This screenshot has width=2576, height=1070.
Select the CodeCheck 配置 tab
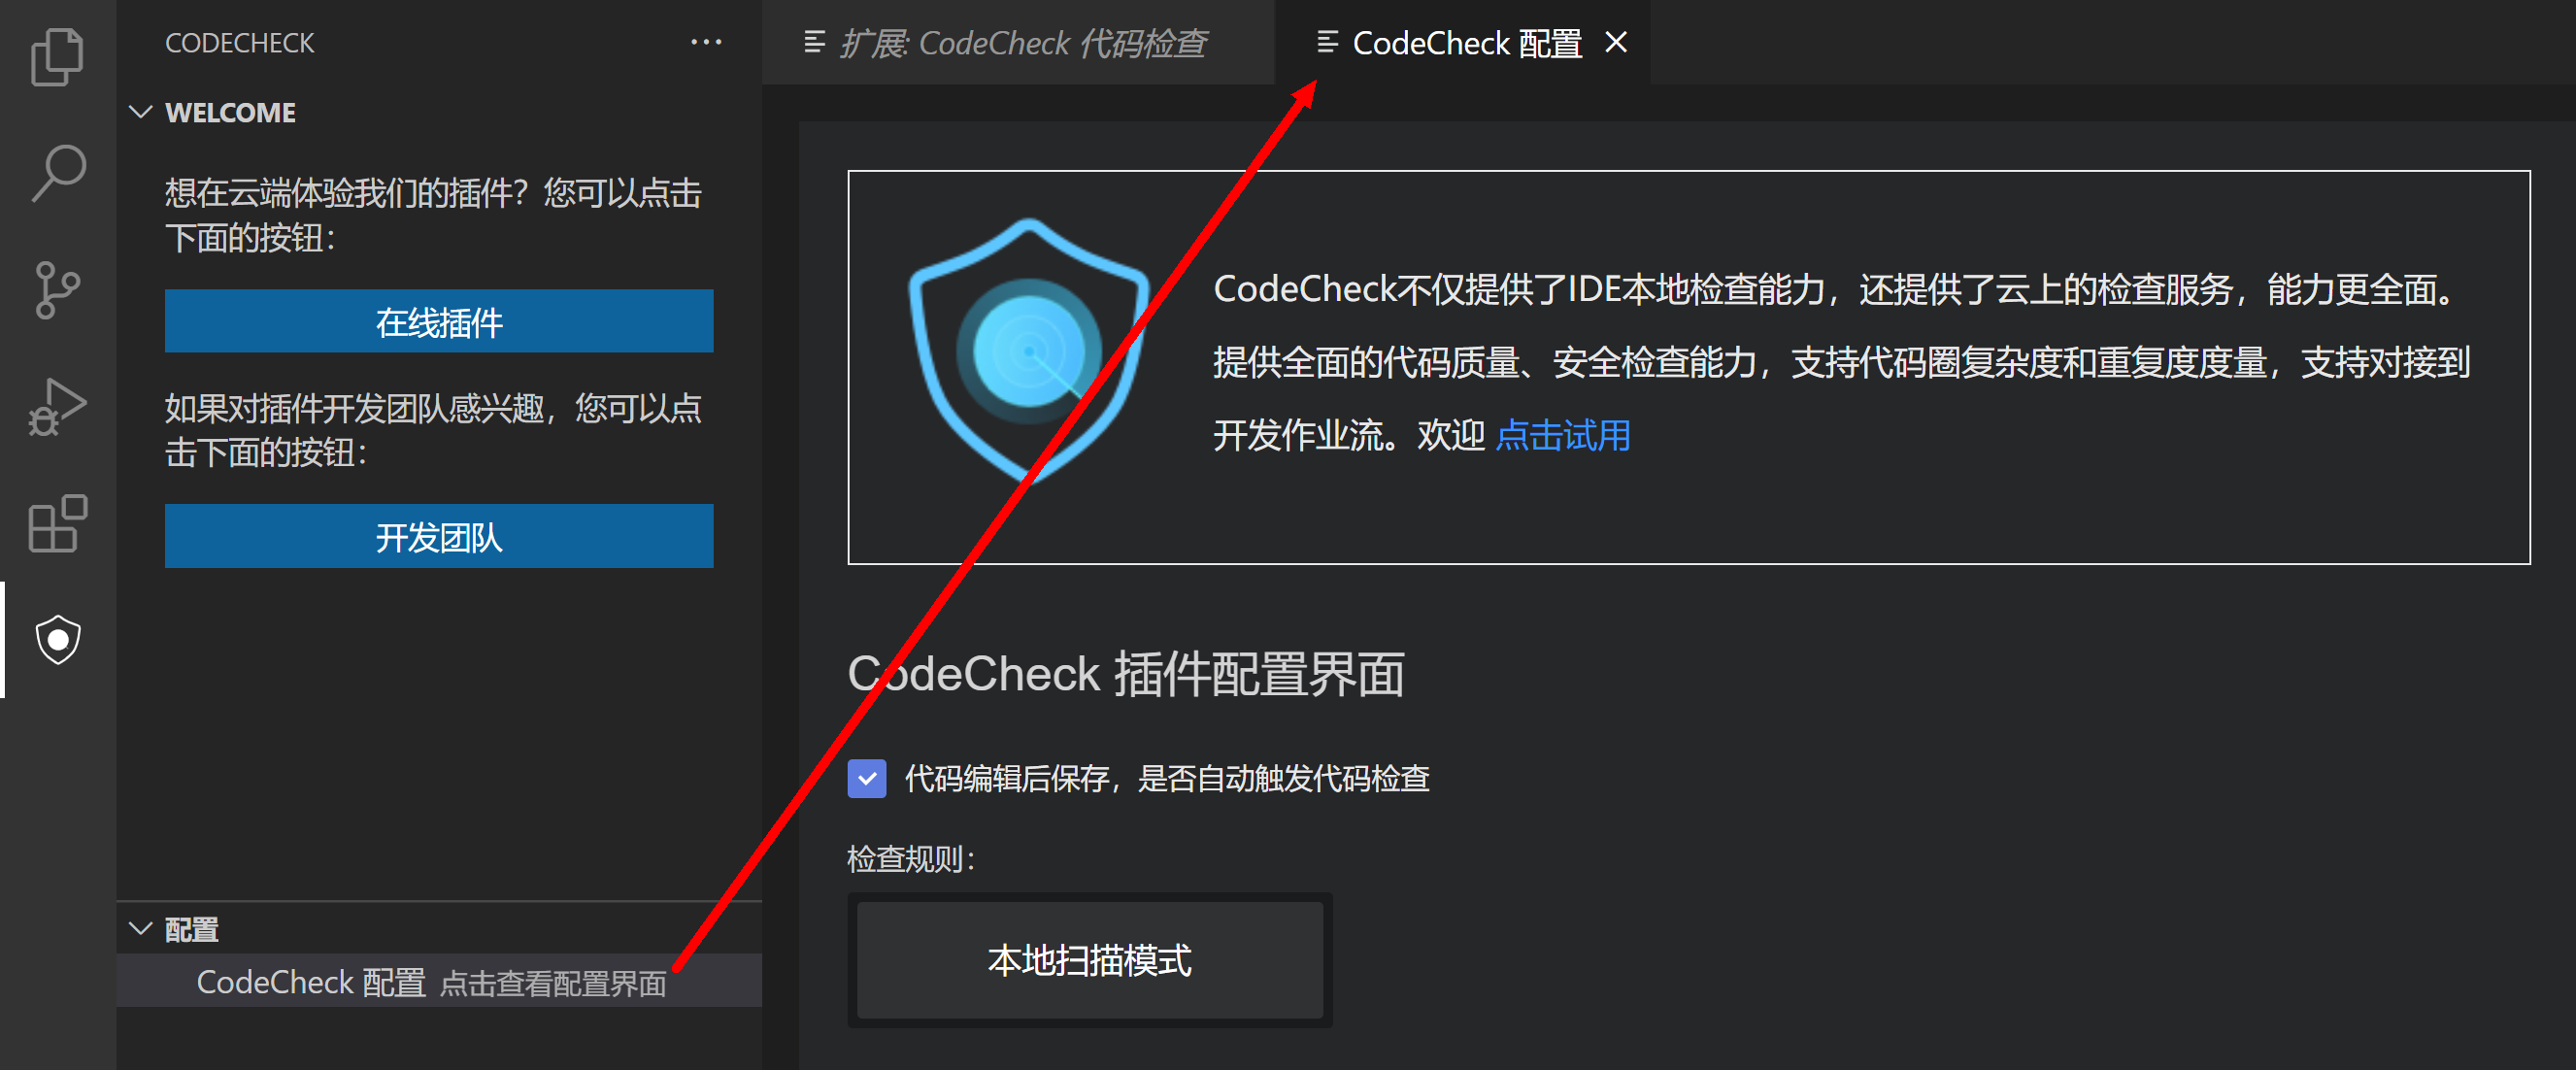tap(1449, 43)
